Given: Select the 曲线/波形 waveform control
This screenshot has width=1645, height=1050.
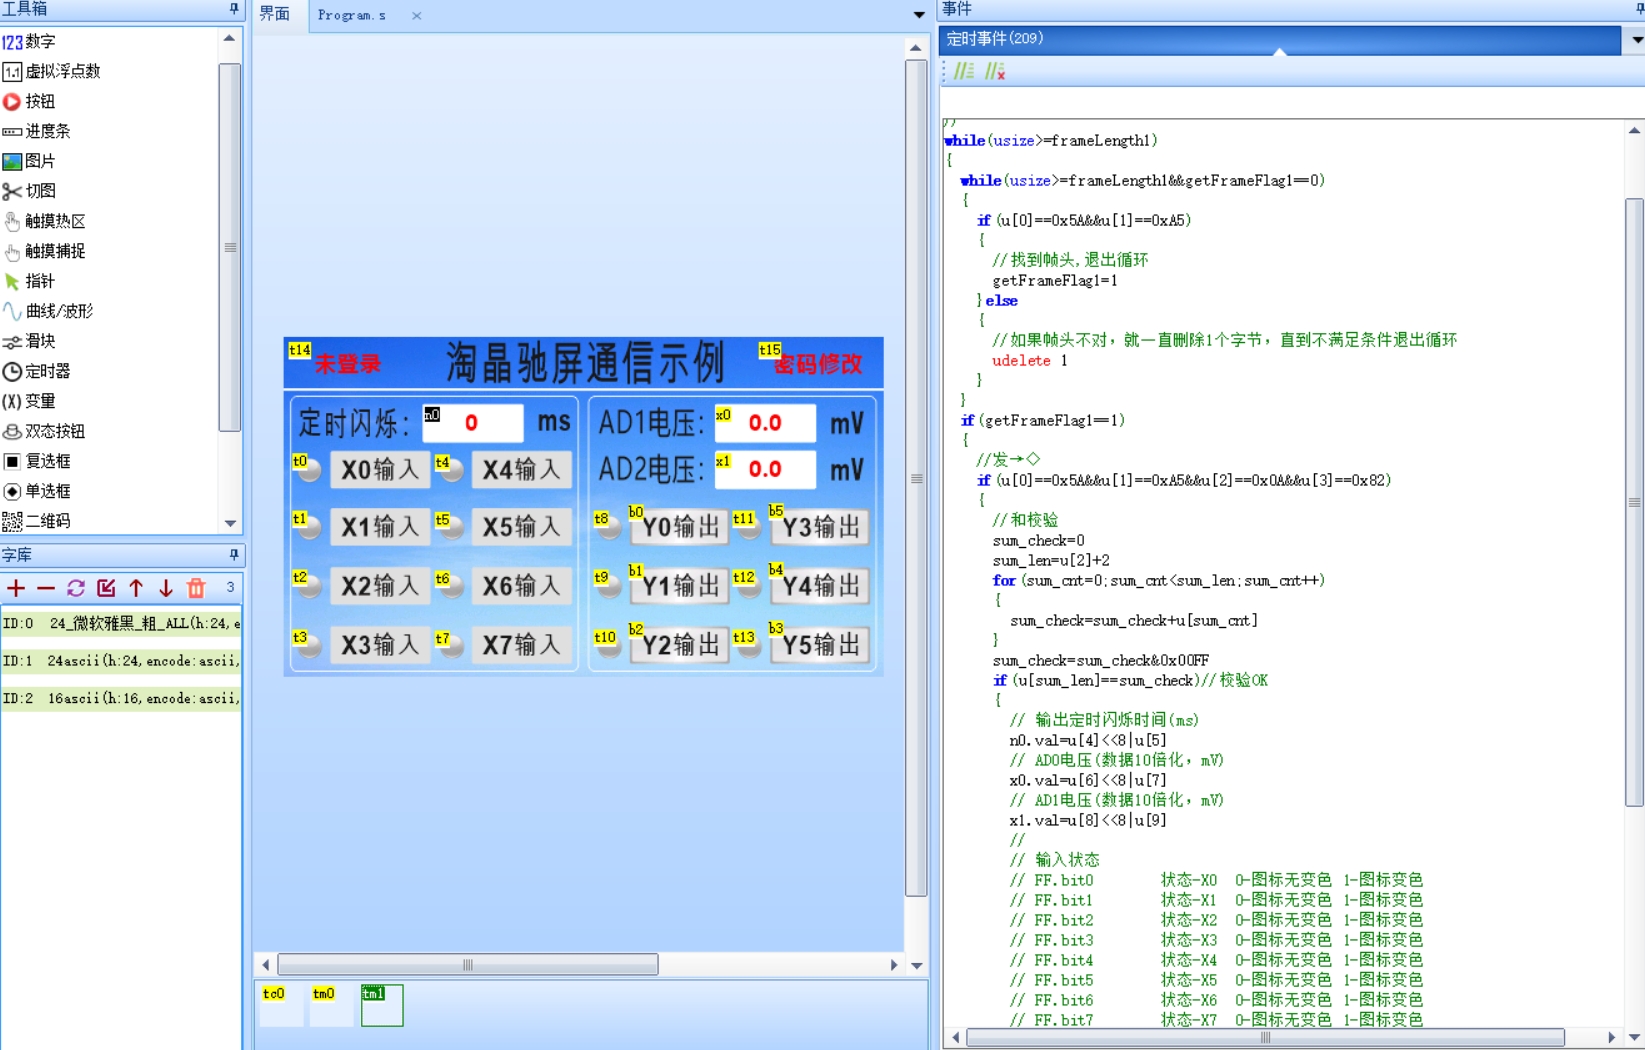Looking at the screenshot, I should [48, 311].
